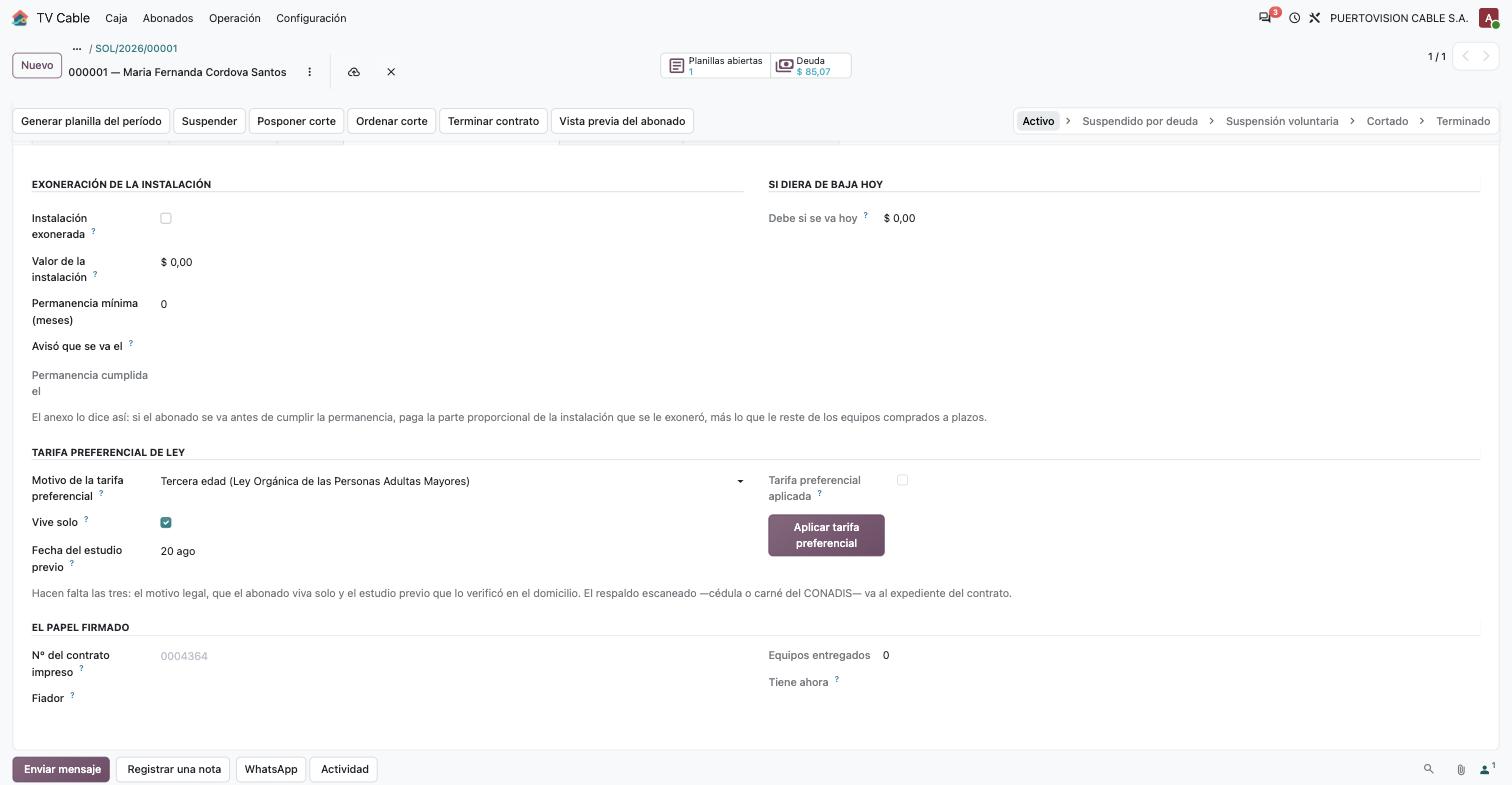Set status to Suspendido por deuda
This screenshot has height=785, width=1512.
click(1140, 121)
